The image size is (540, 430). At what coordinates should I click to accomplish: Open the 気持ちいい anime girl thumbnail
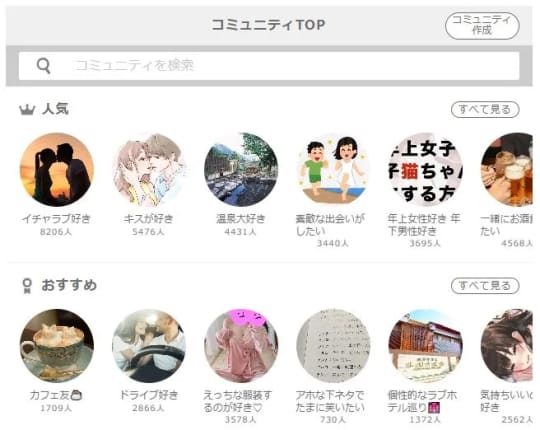[x=507, y=346]
